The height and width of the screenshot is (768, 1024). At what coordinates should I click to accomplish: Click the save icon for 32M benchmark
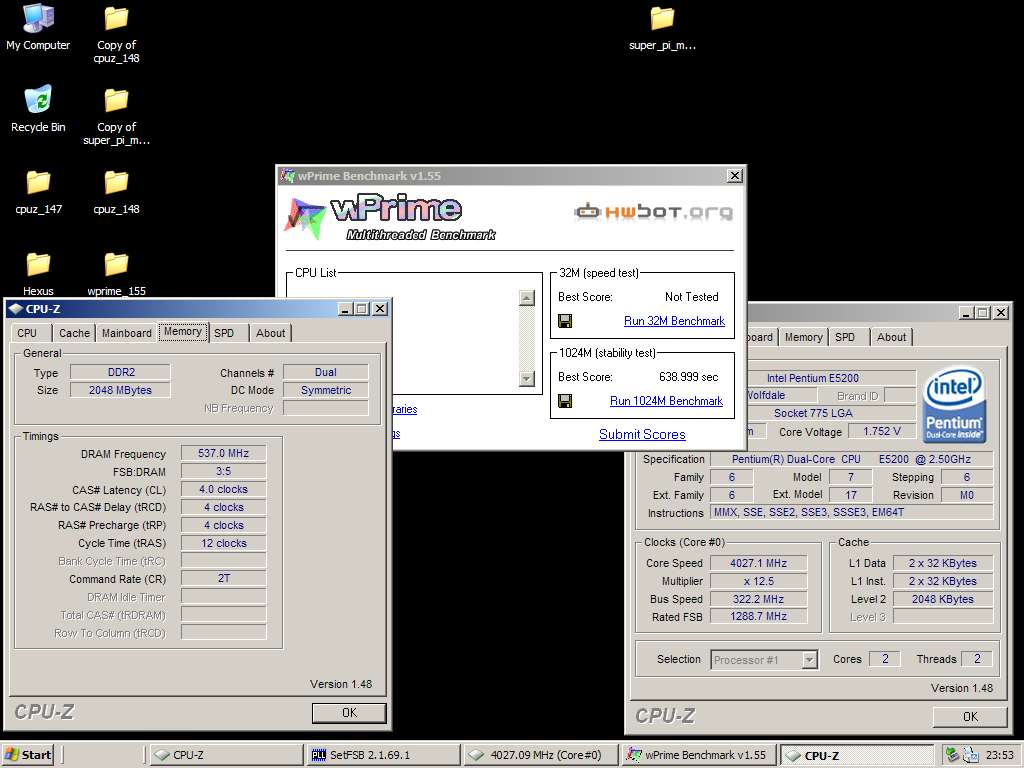tap(565, 321)
